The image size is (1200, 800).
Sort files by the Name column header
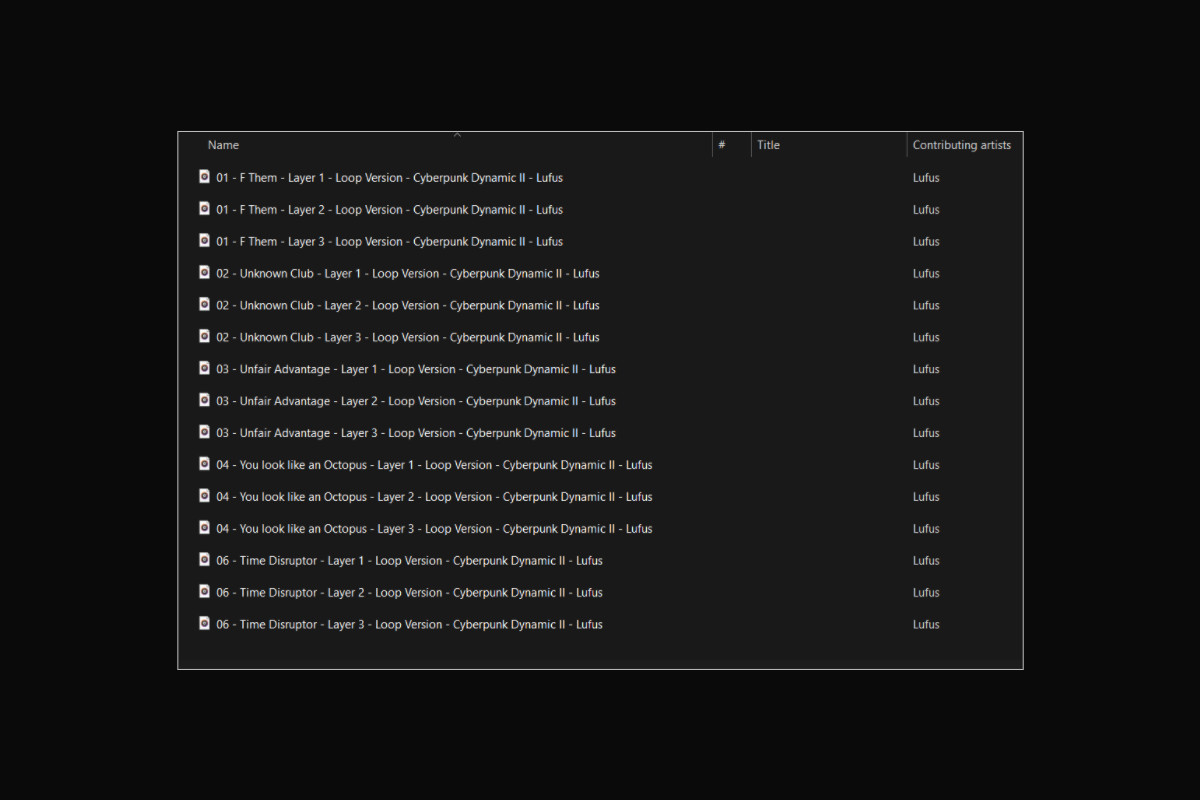point(224,146)
